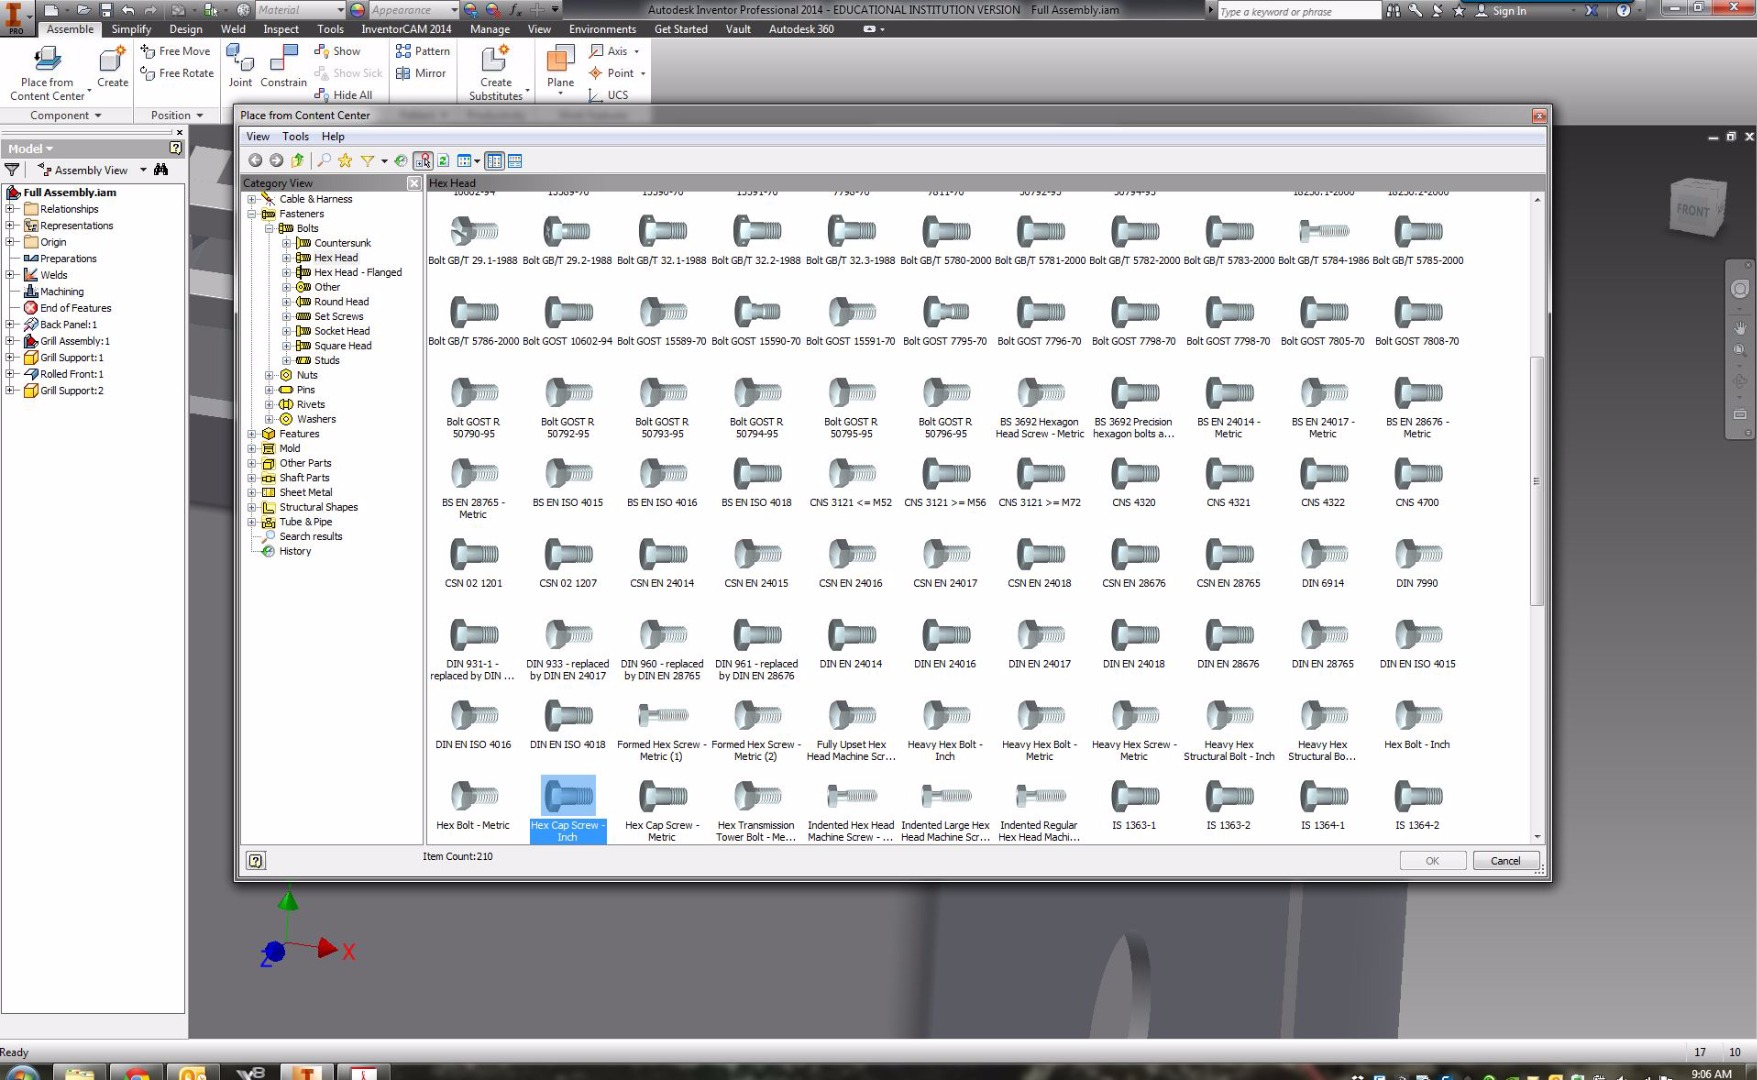Image resolution: width=1757 pixels, height=1080 pixels.
Task: Expand the Cable & Harness category
Action: point(252,199)
